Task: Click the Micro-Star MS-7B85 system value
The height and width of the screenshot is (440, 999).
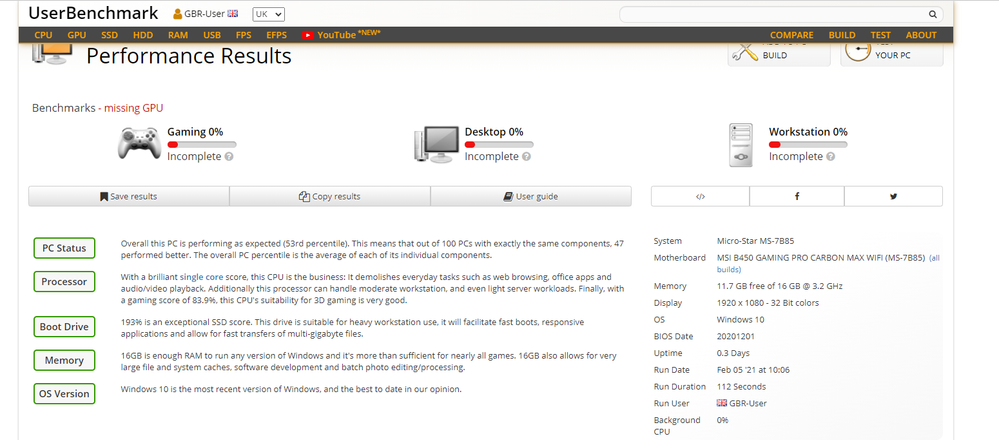Action: coord(756,241)
